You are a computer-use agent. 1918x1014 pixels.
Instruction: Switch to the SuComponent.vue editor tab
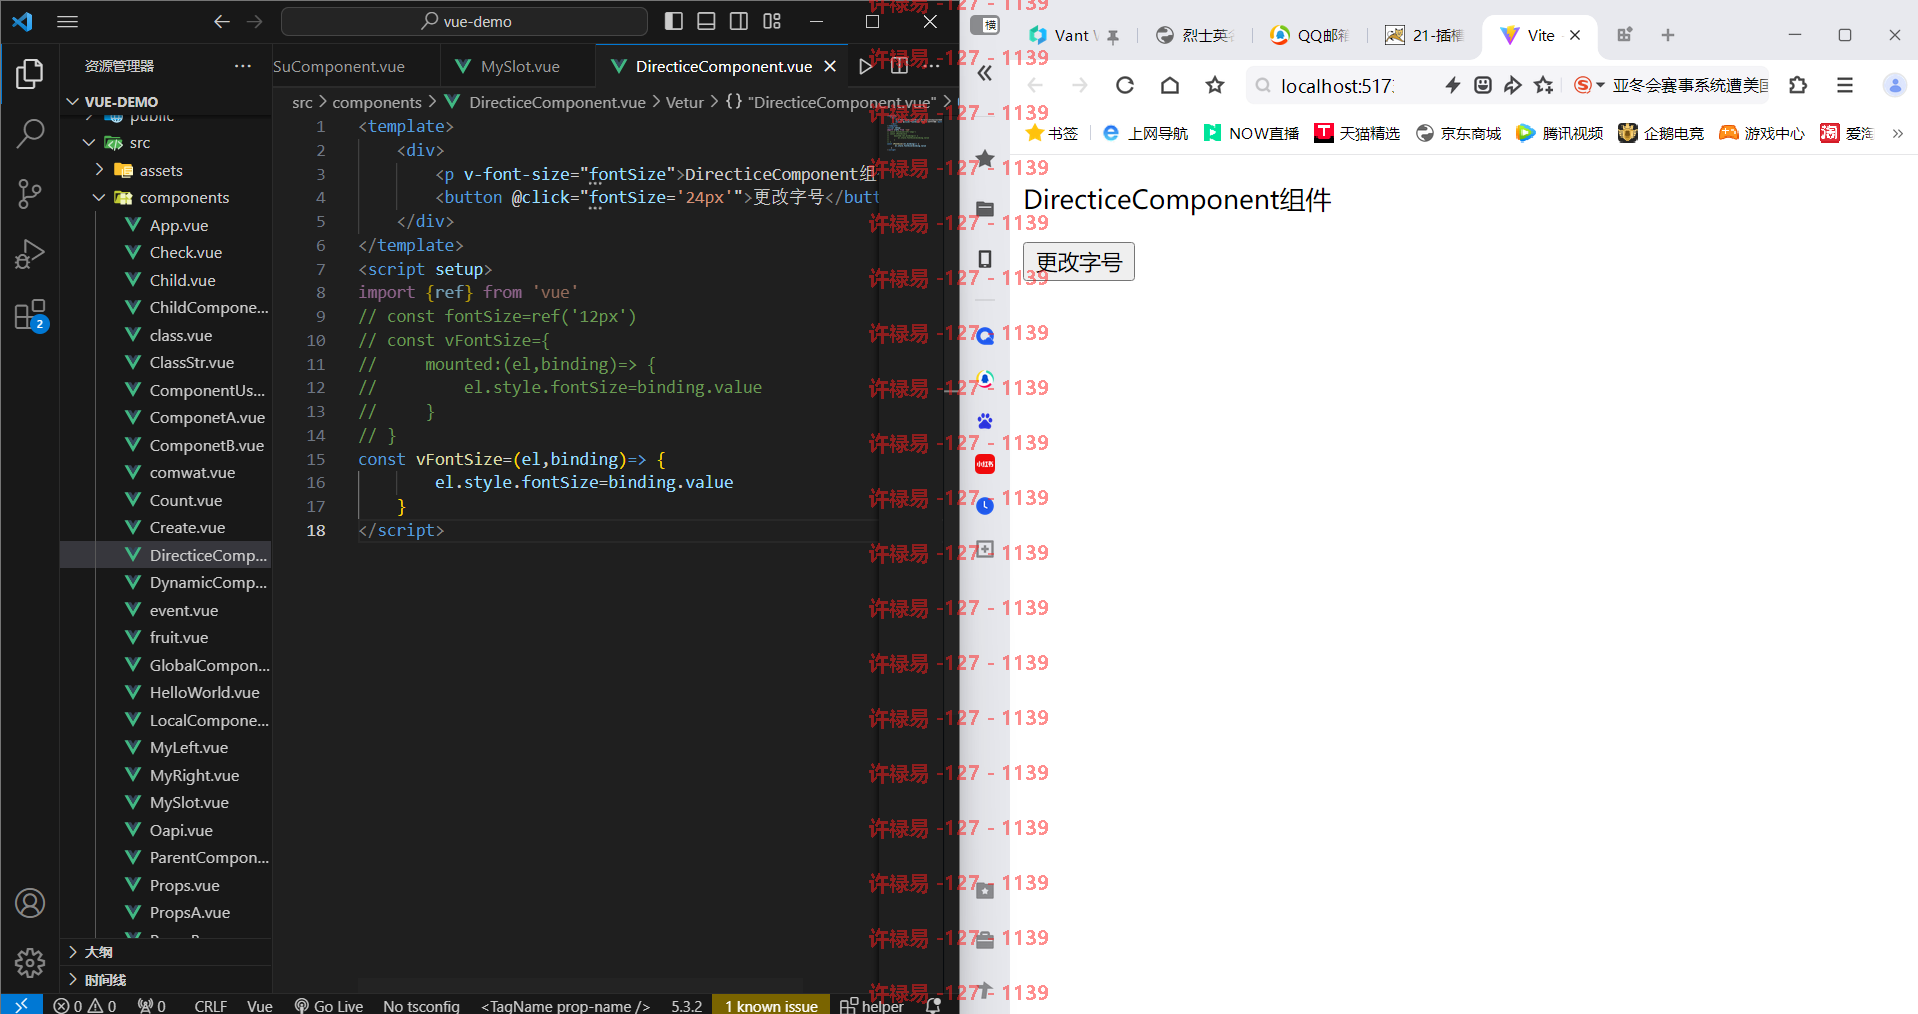(x=340, y=66)
